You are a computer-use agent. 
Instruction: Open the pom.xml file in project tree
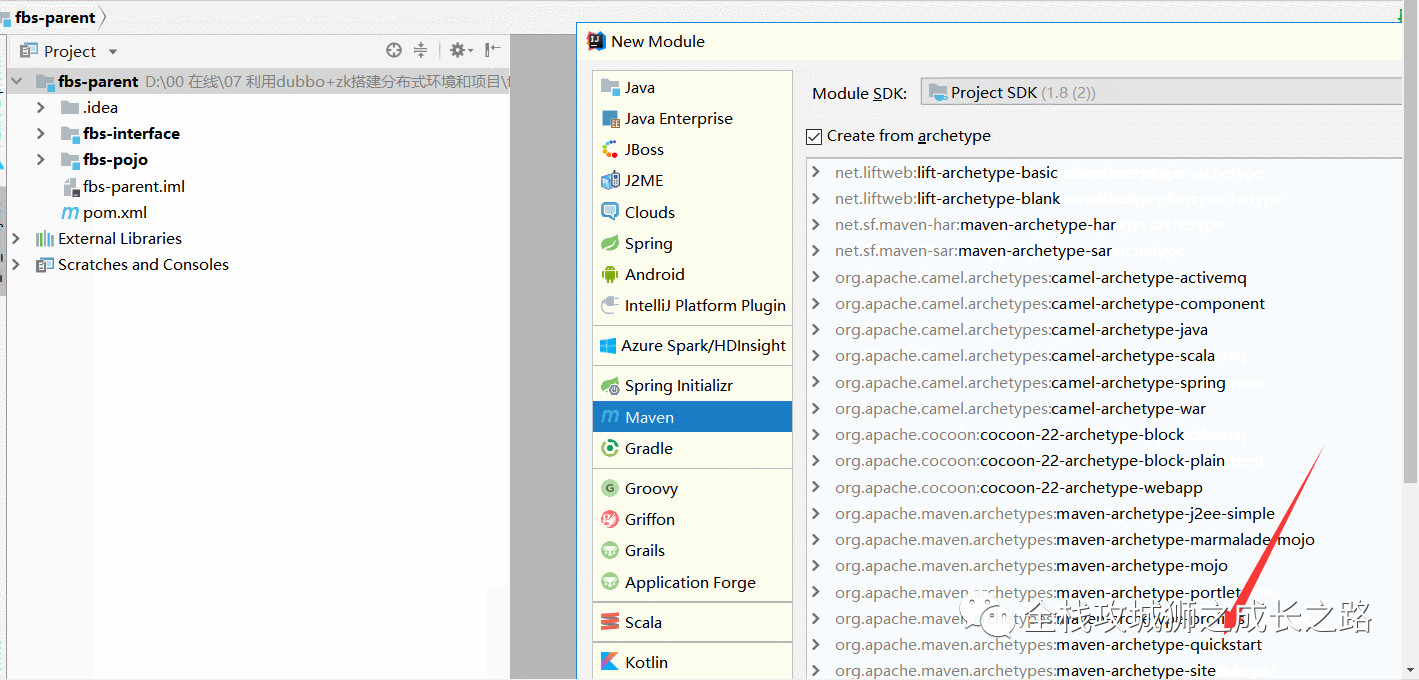click(x=105, y=212)
